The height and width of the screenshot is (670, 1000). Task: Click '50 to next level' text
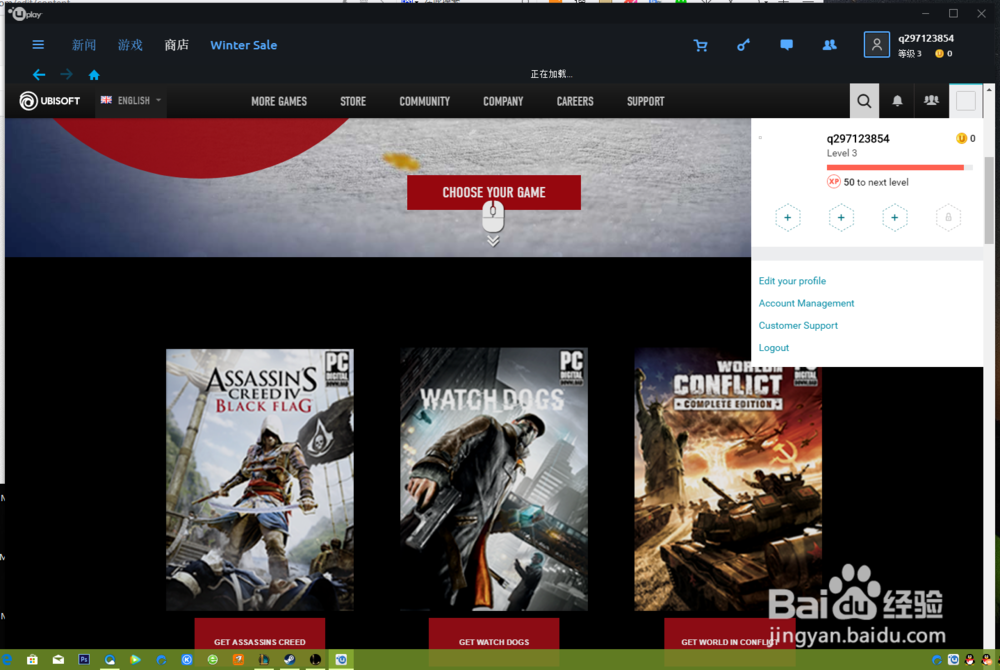click(876, 182)
